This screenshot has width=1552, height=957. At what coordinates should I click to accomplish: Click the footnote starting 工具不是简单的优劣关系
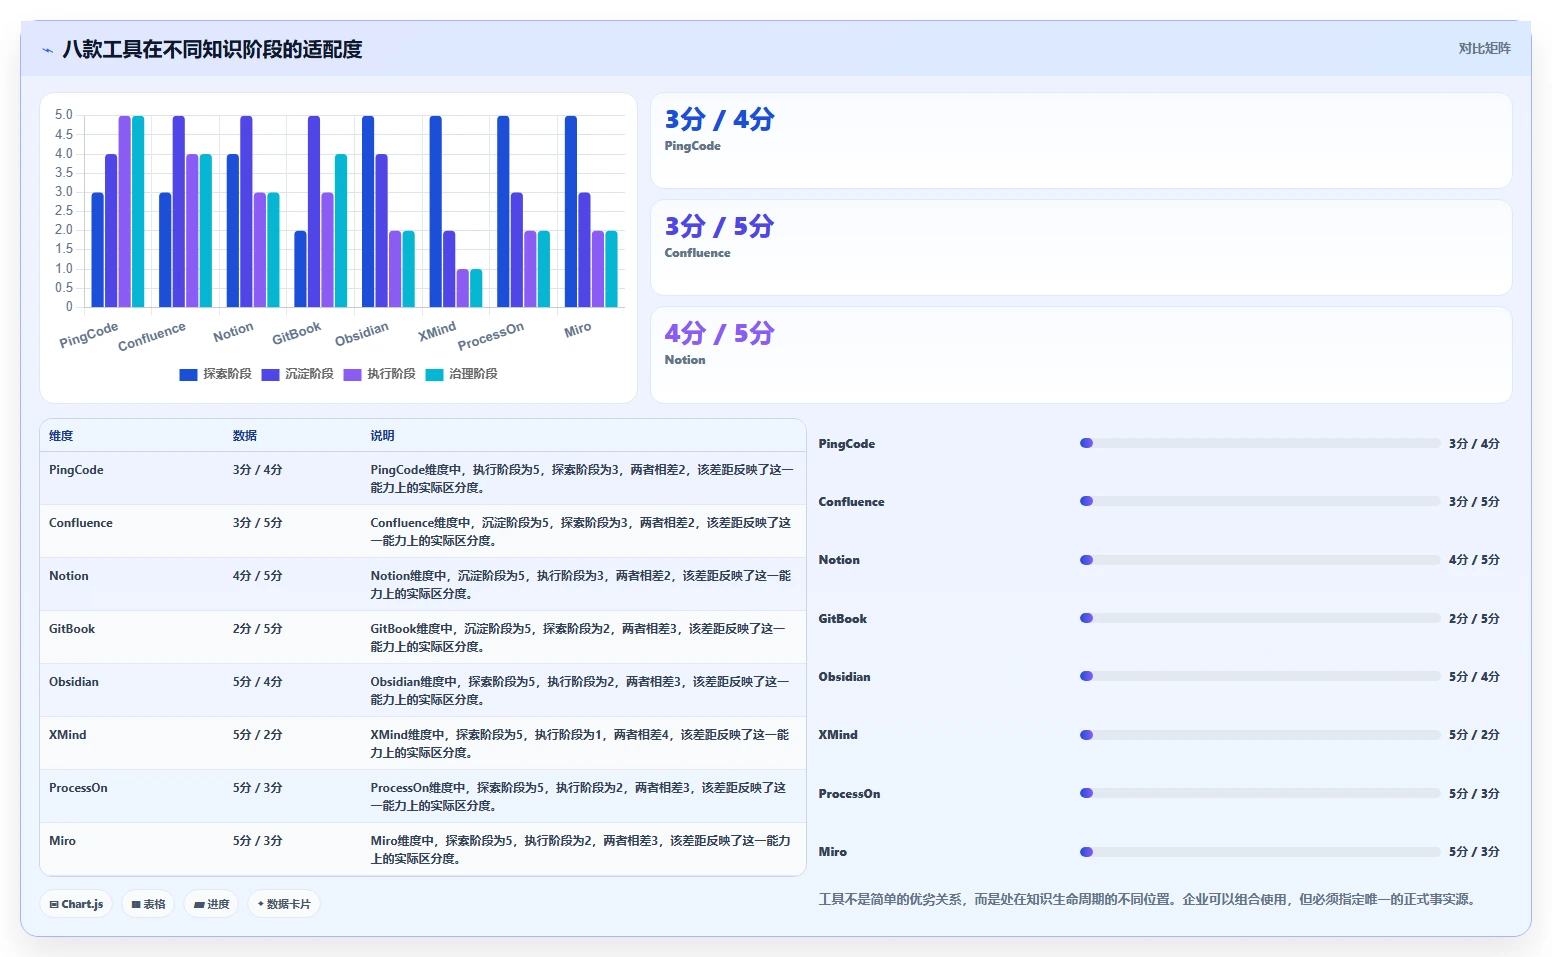click(1148, 899)
